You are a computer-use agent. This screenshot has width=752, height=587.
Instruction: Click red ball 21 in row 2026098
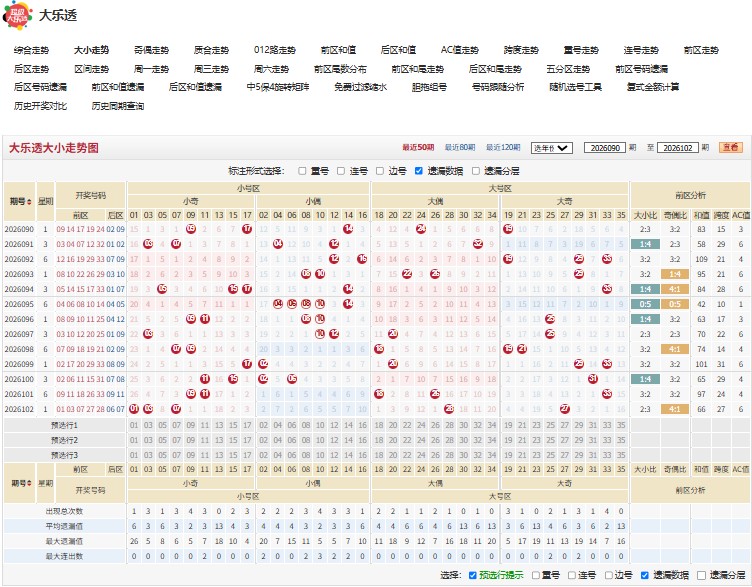(x=522, y=349)
